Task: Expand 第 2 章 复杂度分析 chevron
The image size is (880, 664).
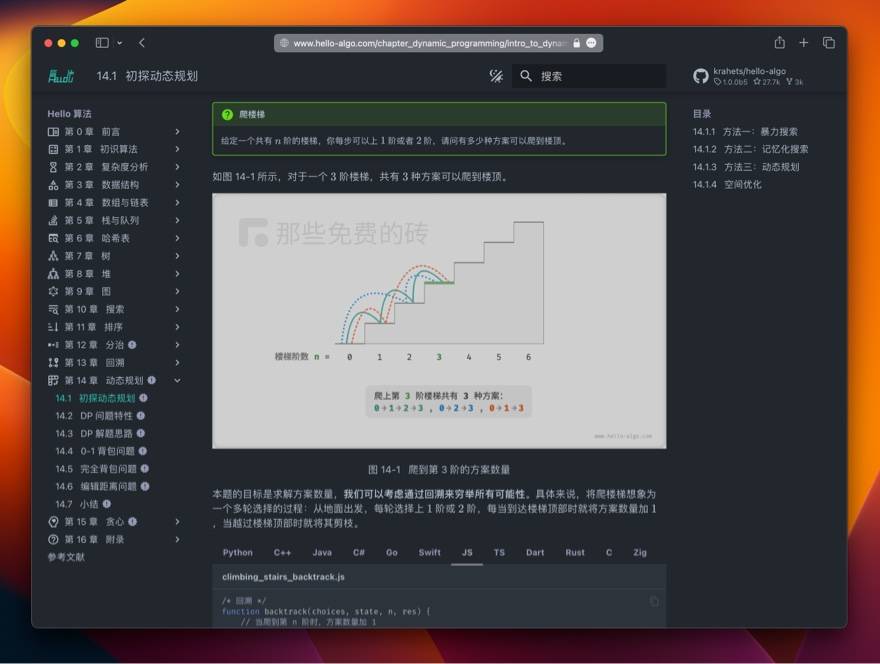Action: [177, 167]
